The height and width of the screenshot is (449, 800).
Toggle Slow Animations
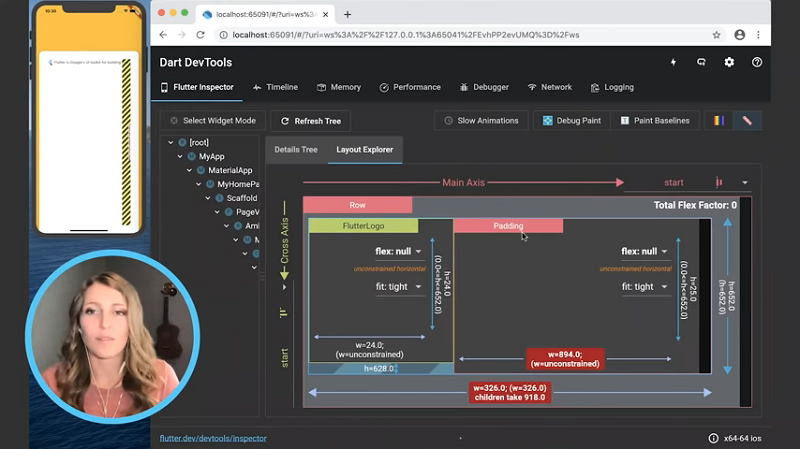pos(481,120)
